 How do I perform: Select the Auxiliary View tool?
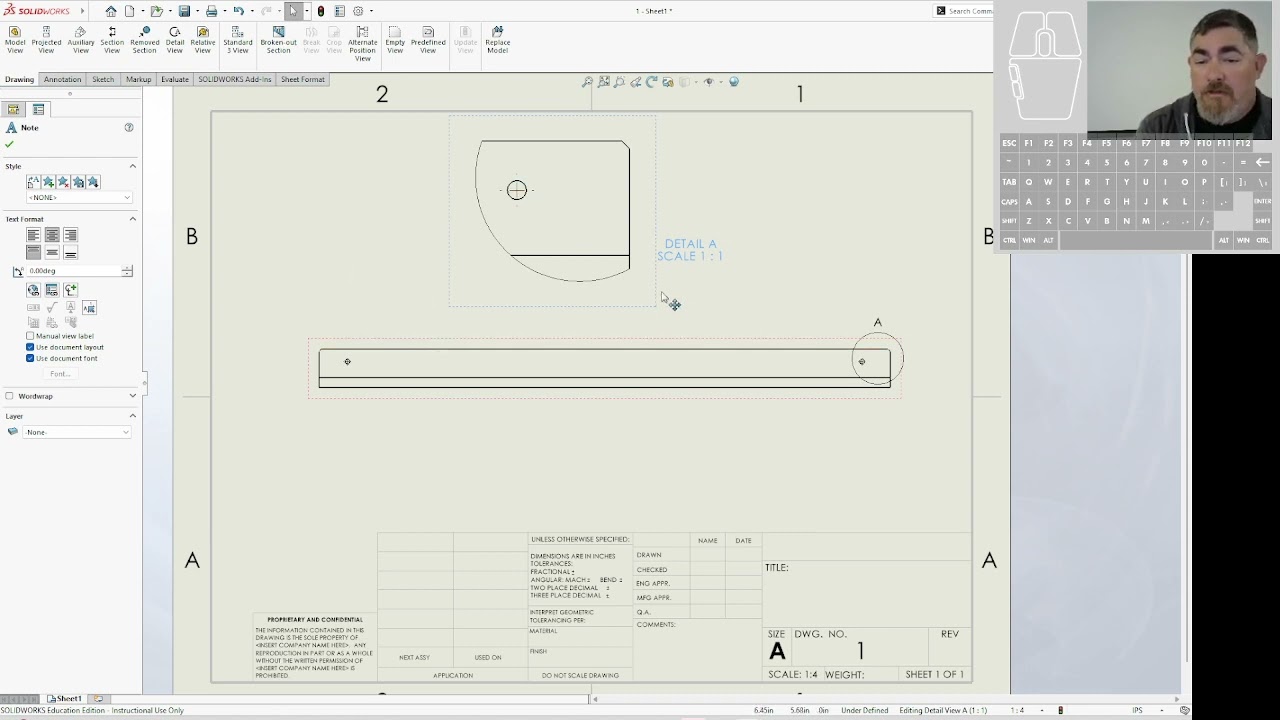(81, 40)
